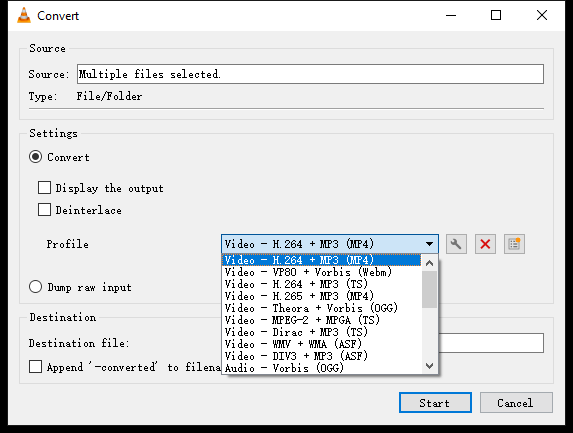The image size is (573, 433).
Task: Choose Video - H.264 + MP3 (MP4) highlighted option
Action: 322,260
